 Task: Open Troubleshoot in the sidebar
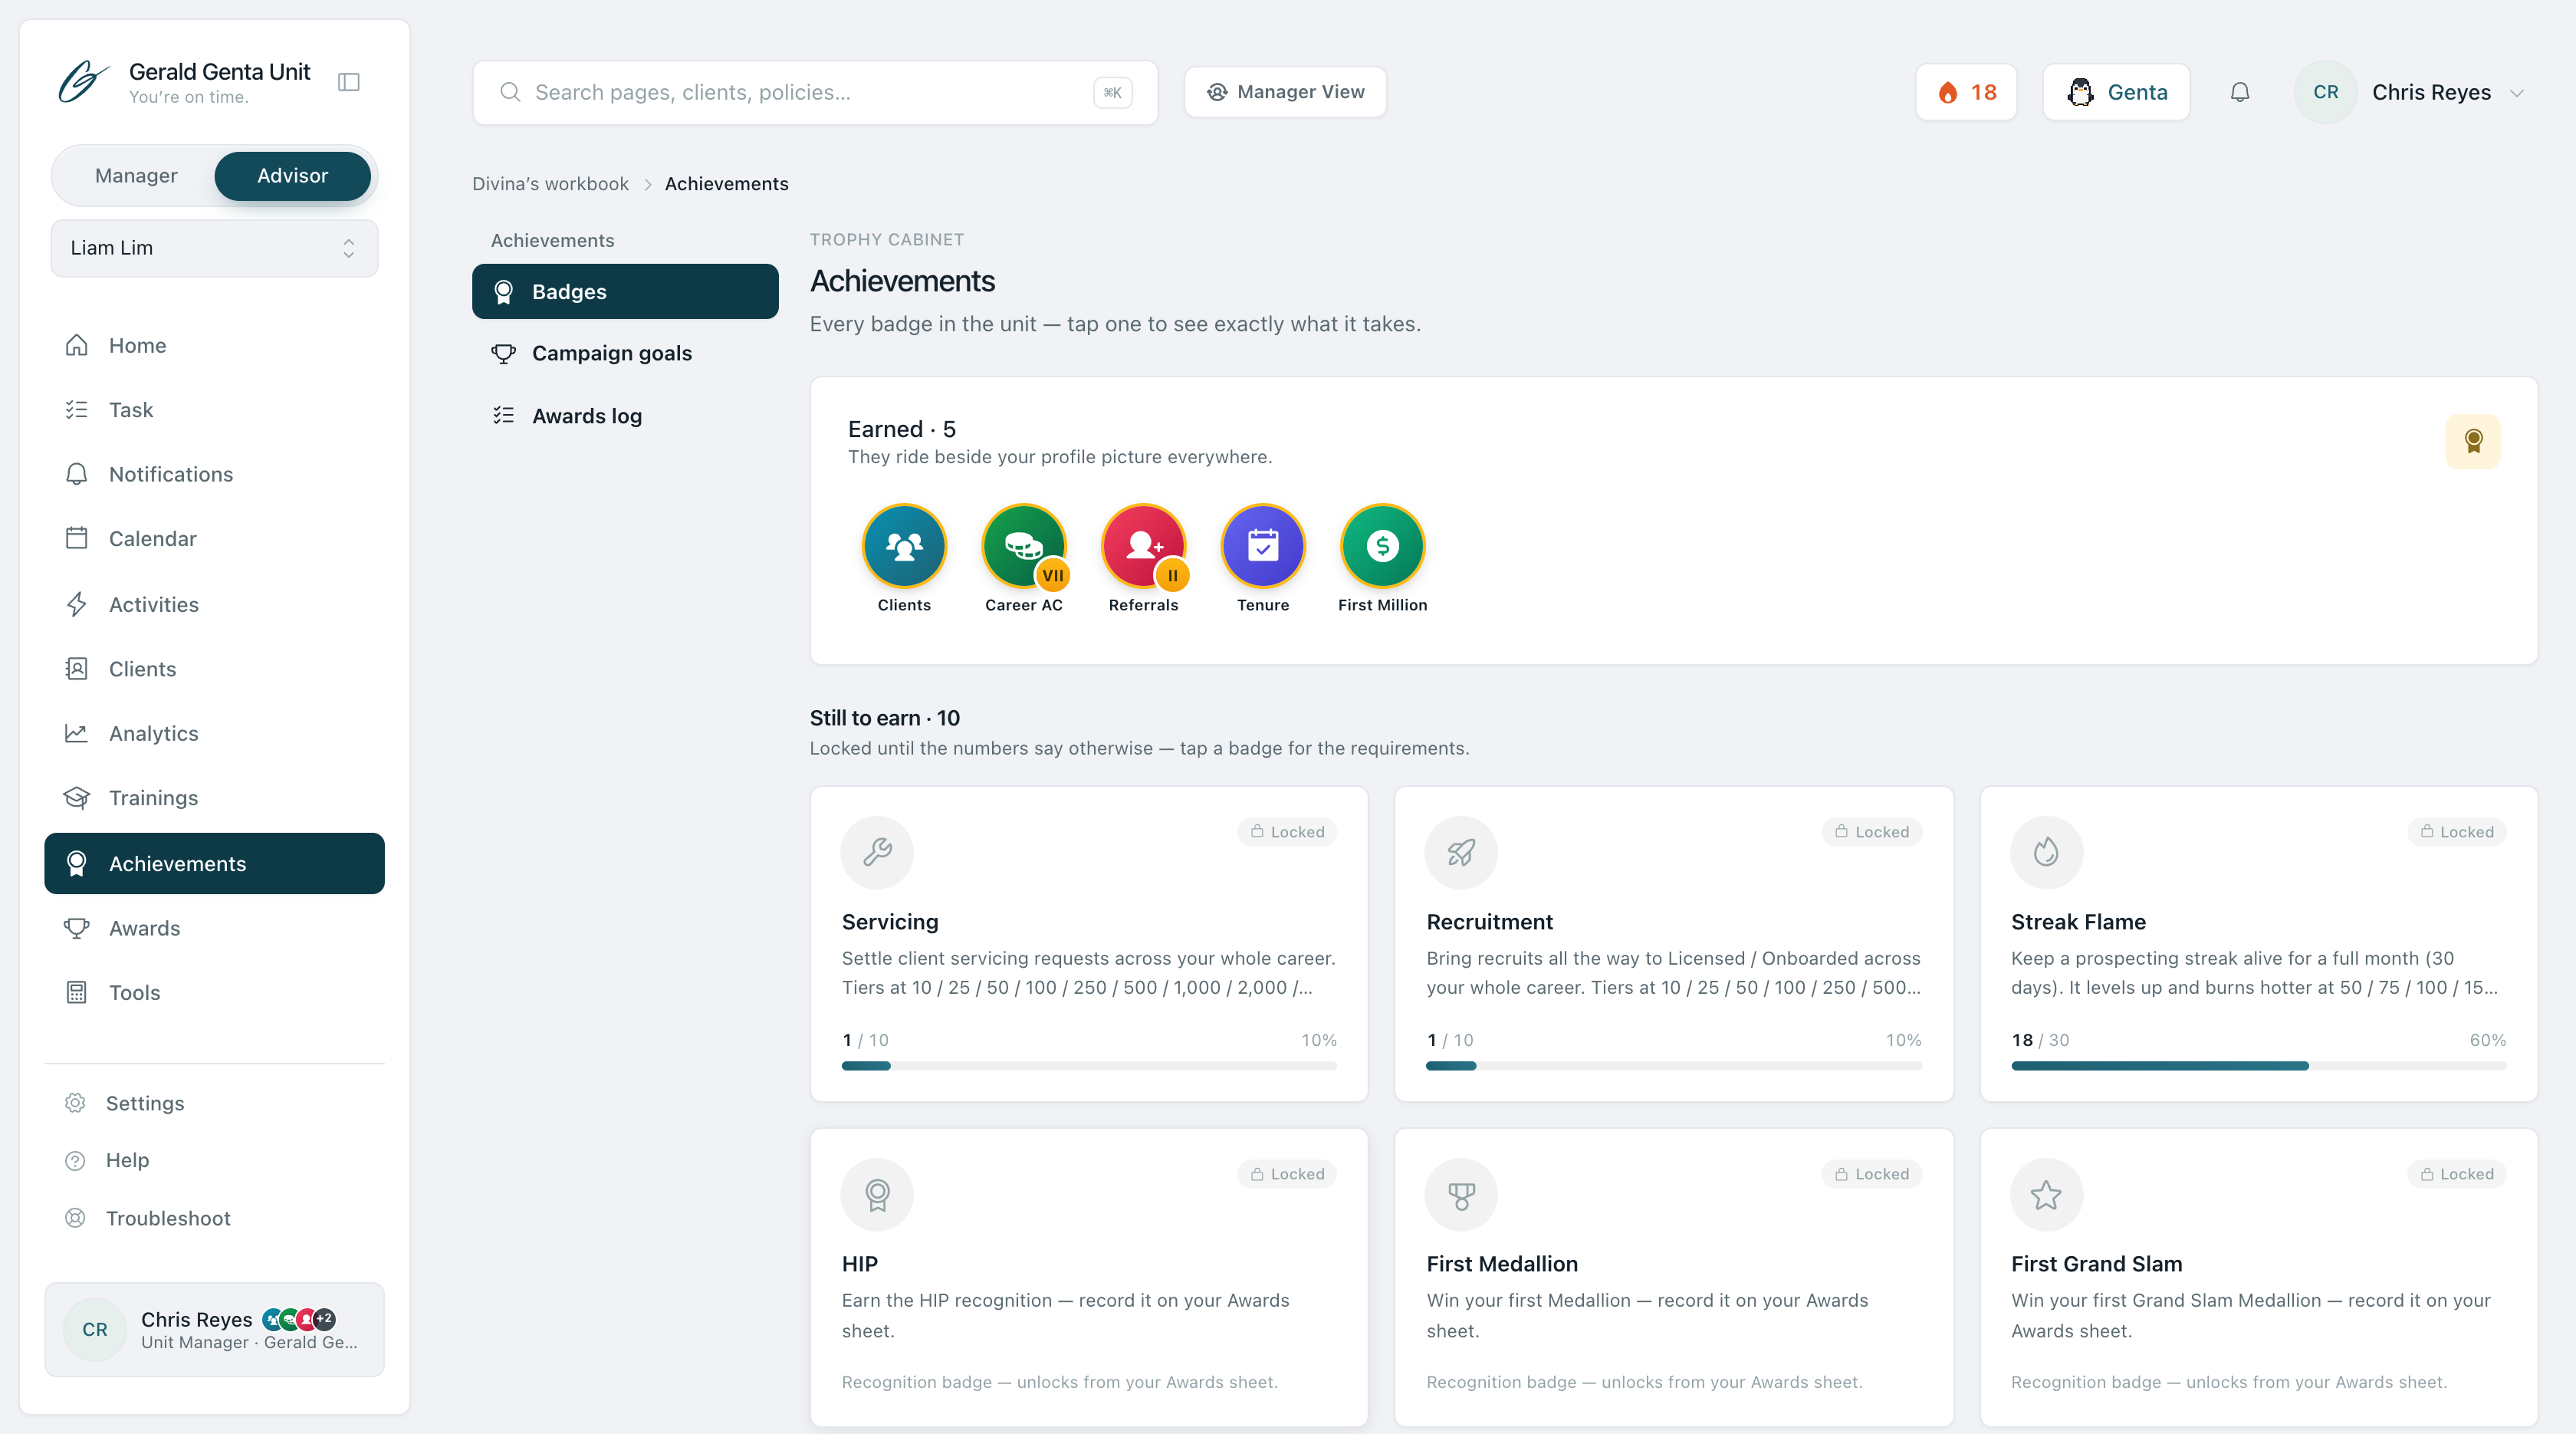point(214,1218)
